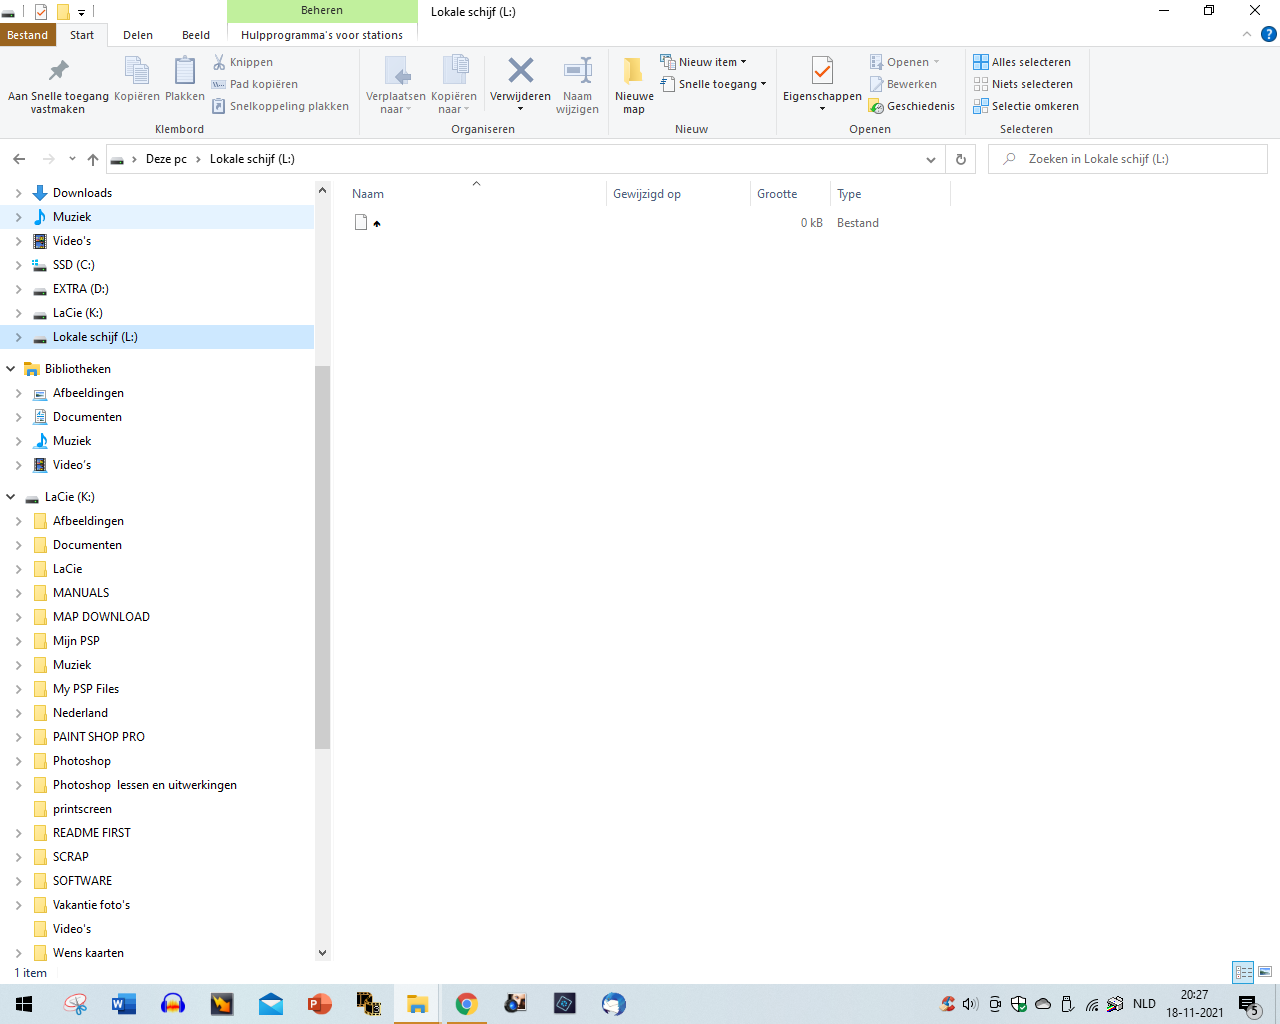This screenshot has height=1024, width=1280.
Task: Open the Nieuw item dropdown
Action: pos(704,62)
